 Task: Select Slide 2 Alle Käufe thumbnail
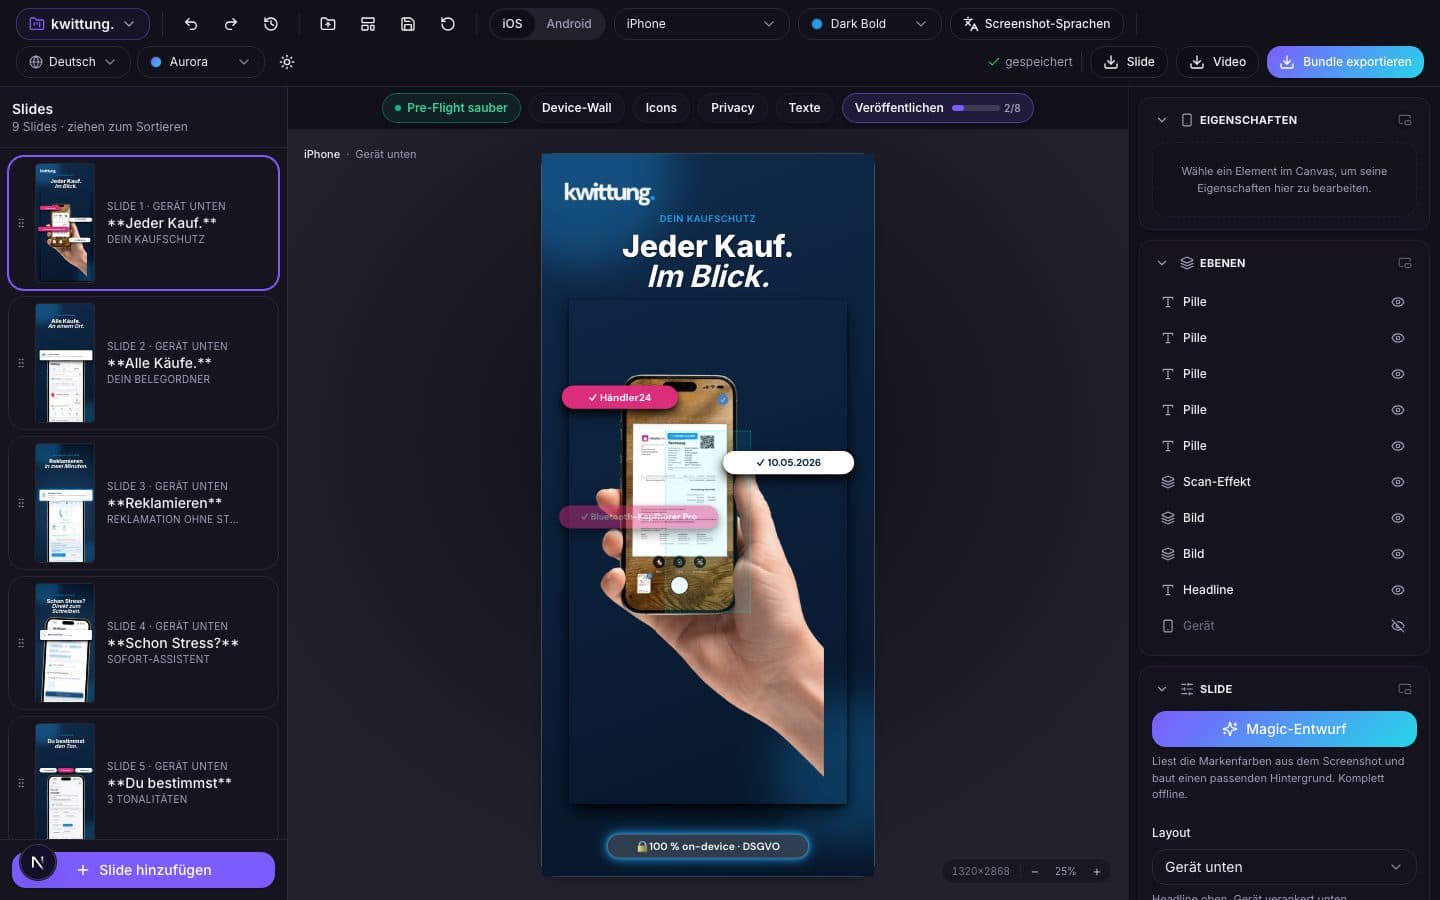pyautogui.click(x=65, y=363)
